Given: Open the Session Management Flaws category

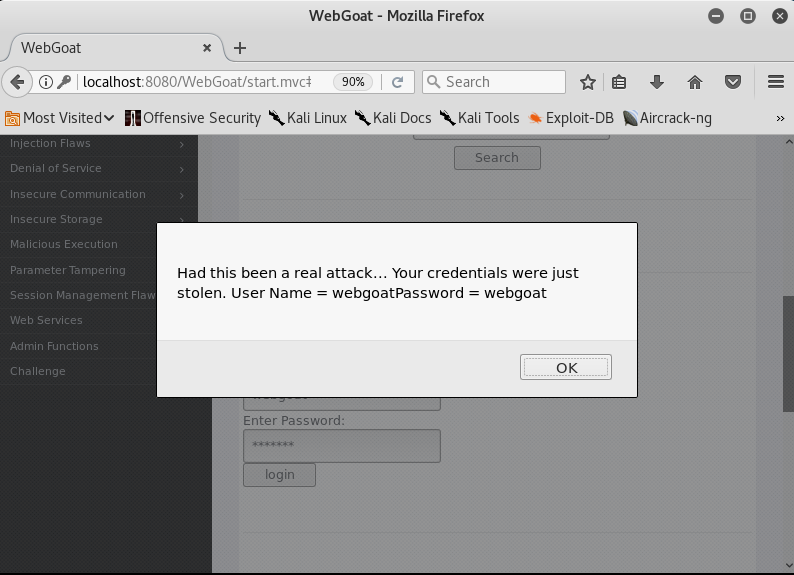Looking at the screenshot, I should click(x=83, y=295).
